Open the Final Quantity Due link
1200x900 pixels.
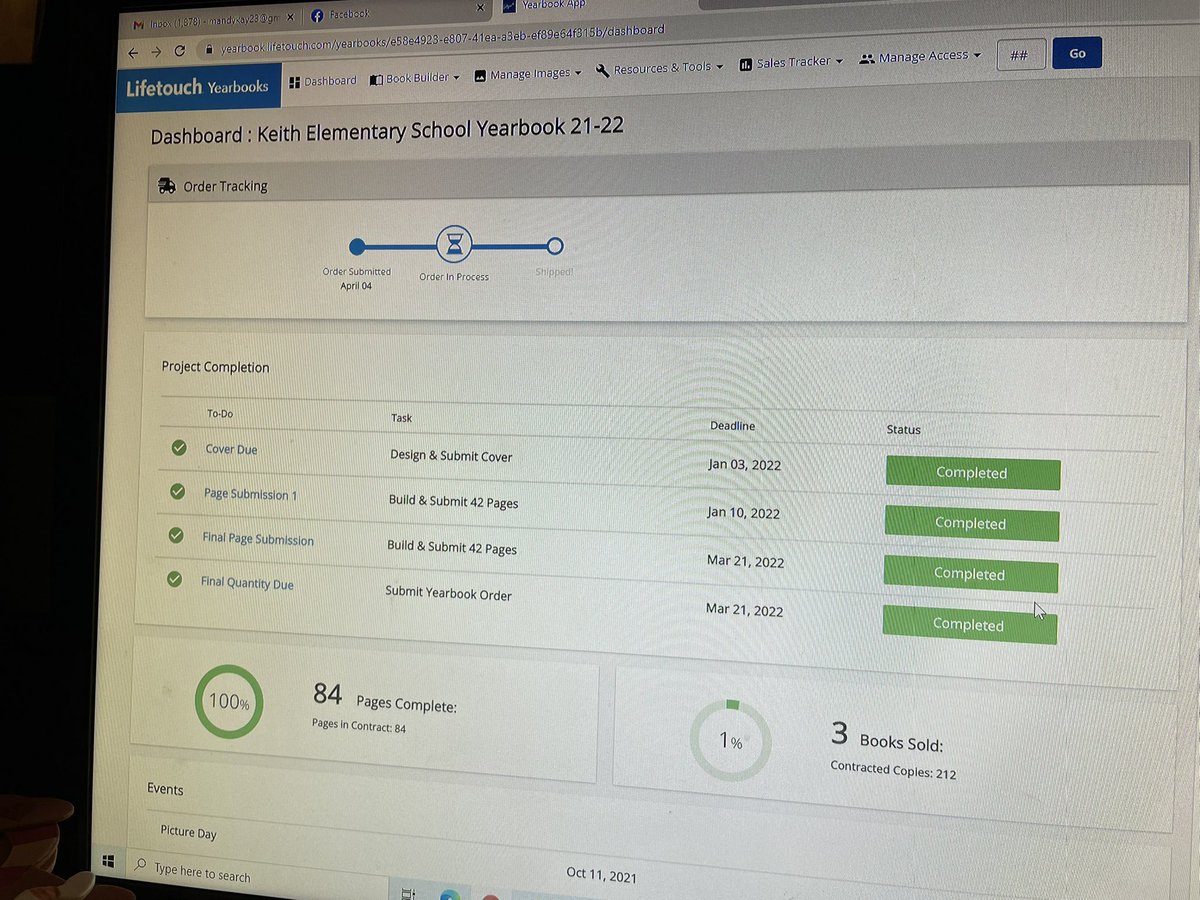pos(247,582)
